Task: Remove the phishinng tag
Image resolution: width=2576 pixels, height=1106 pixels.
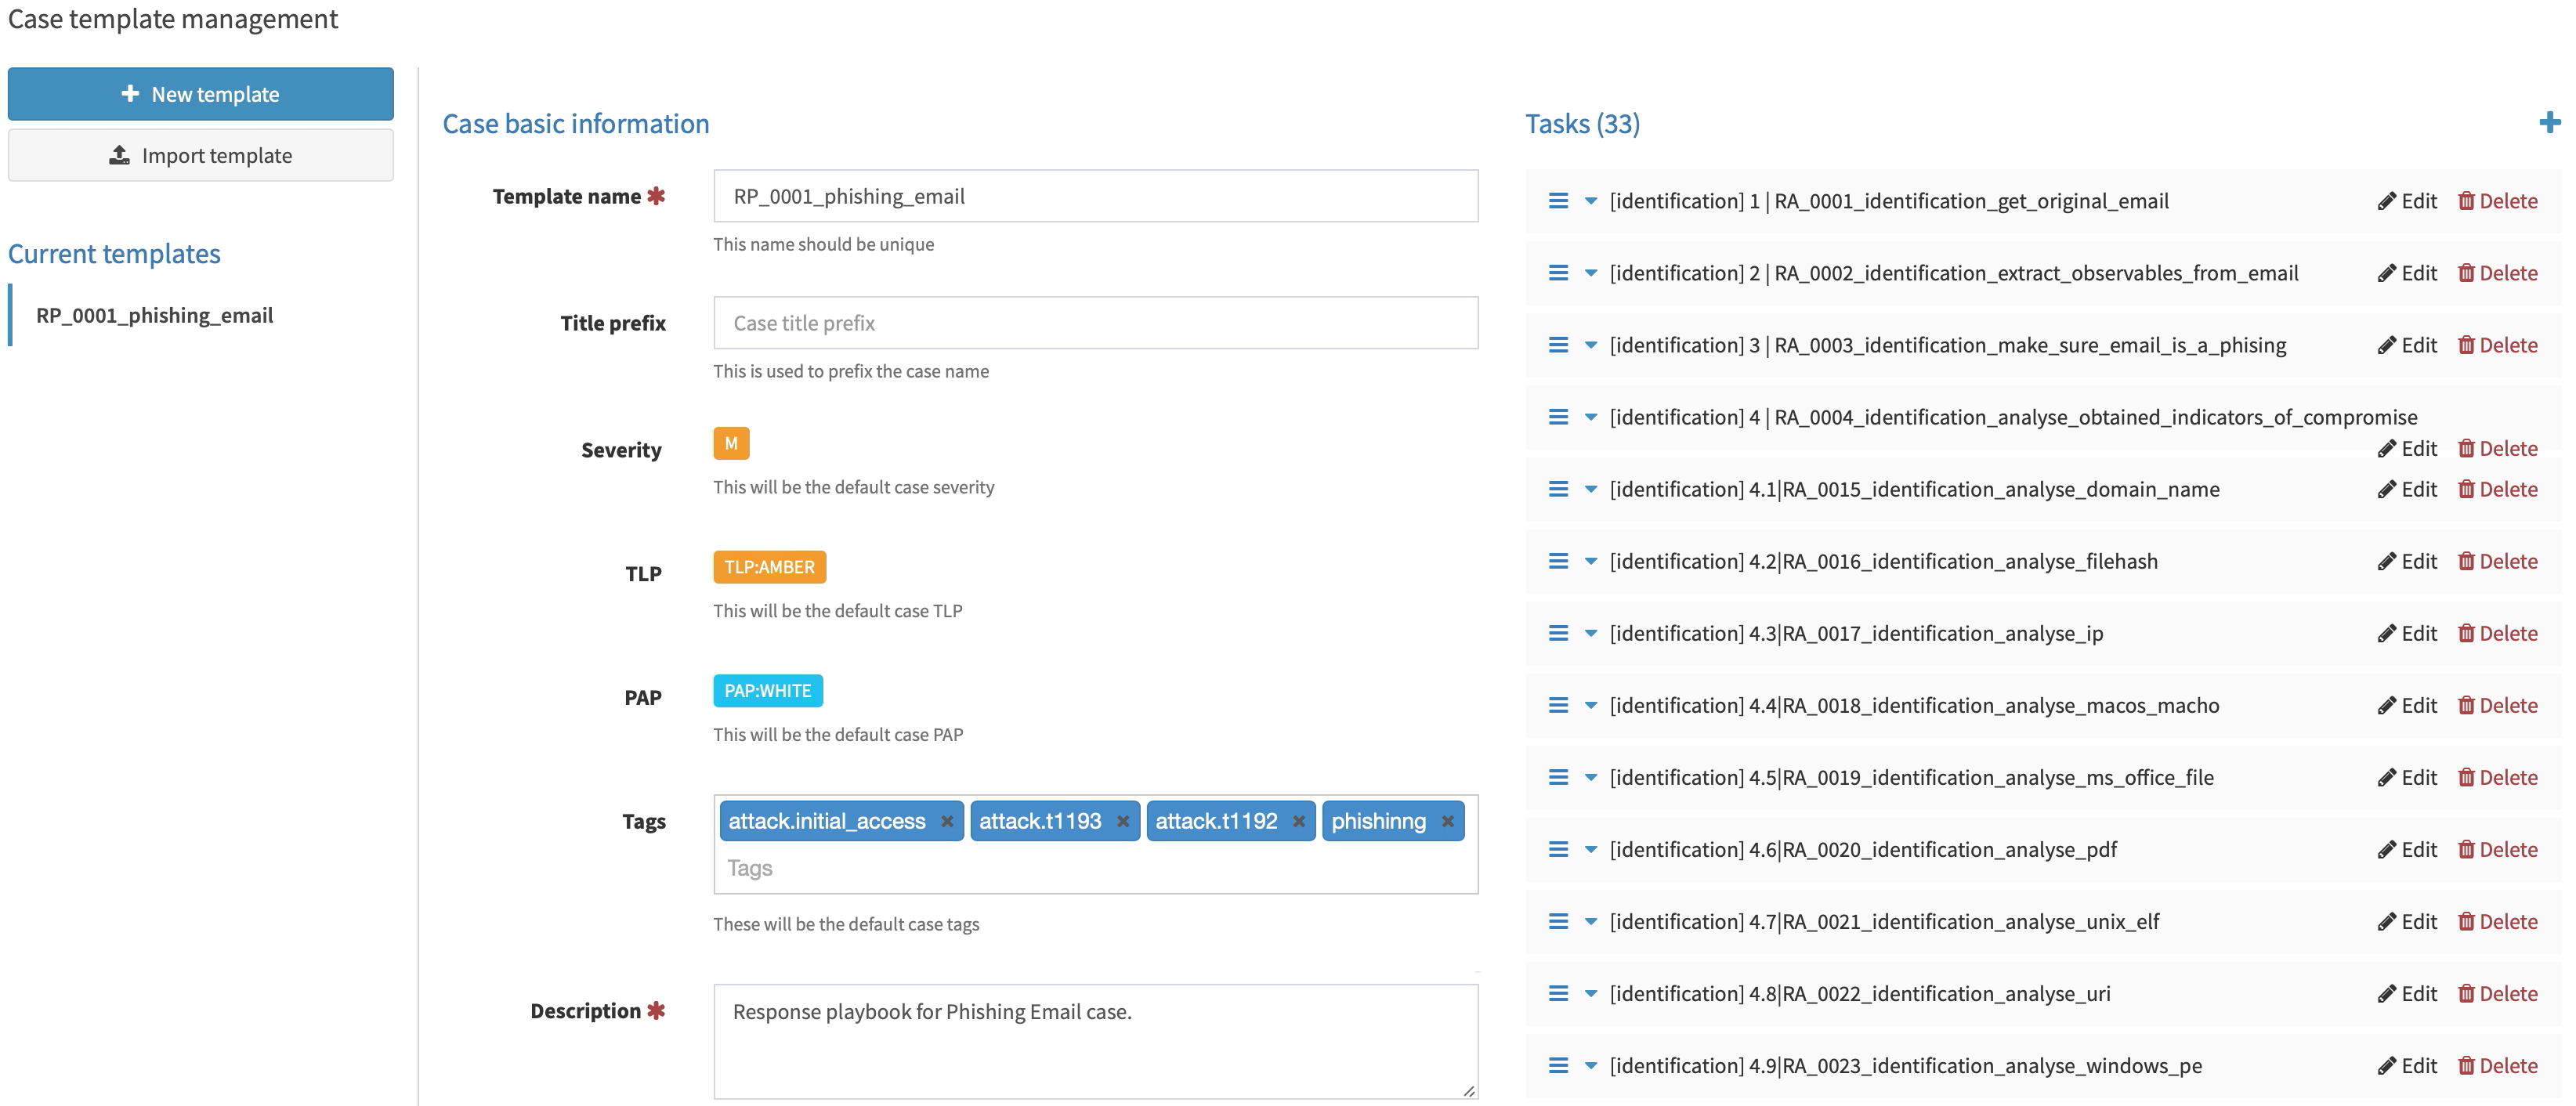Action: coord(1447,821)
